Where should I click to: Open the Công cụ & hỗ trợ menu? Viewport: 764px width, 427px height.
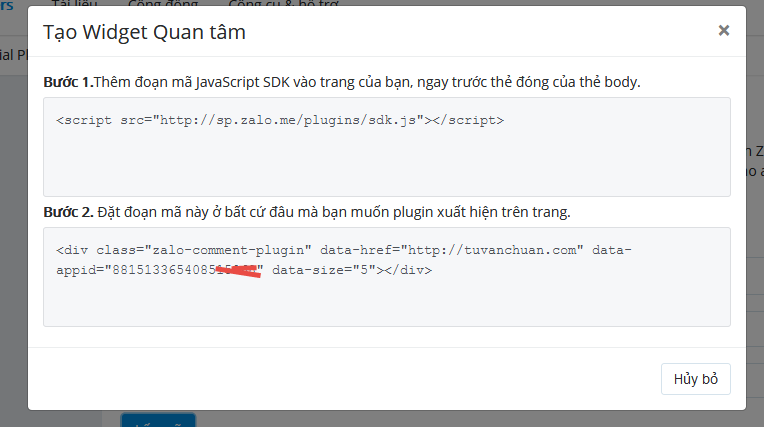click(x=270, y=4)
